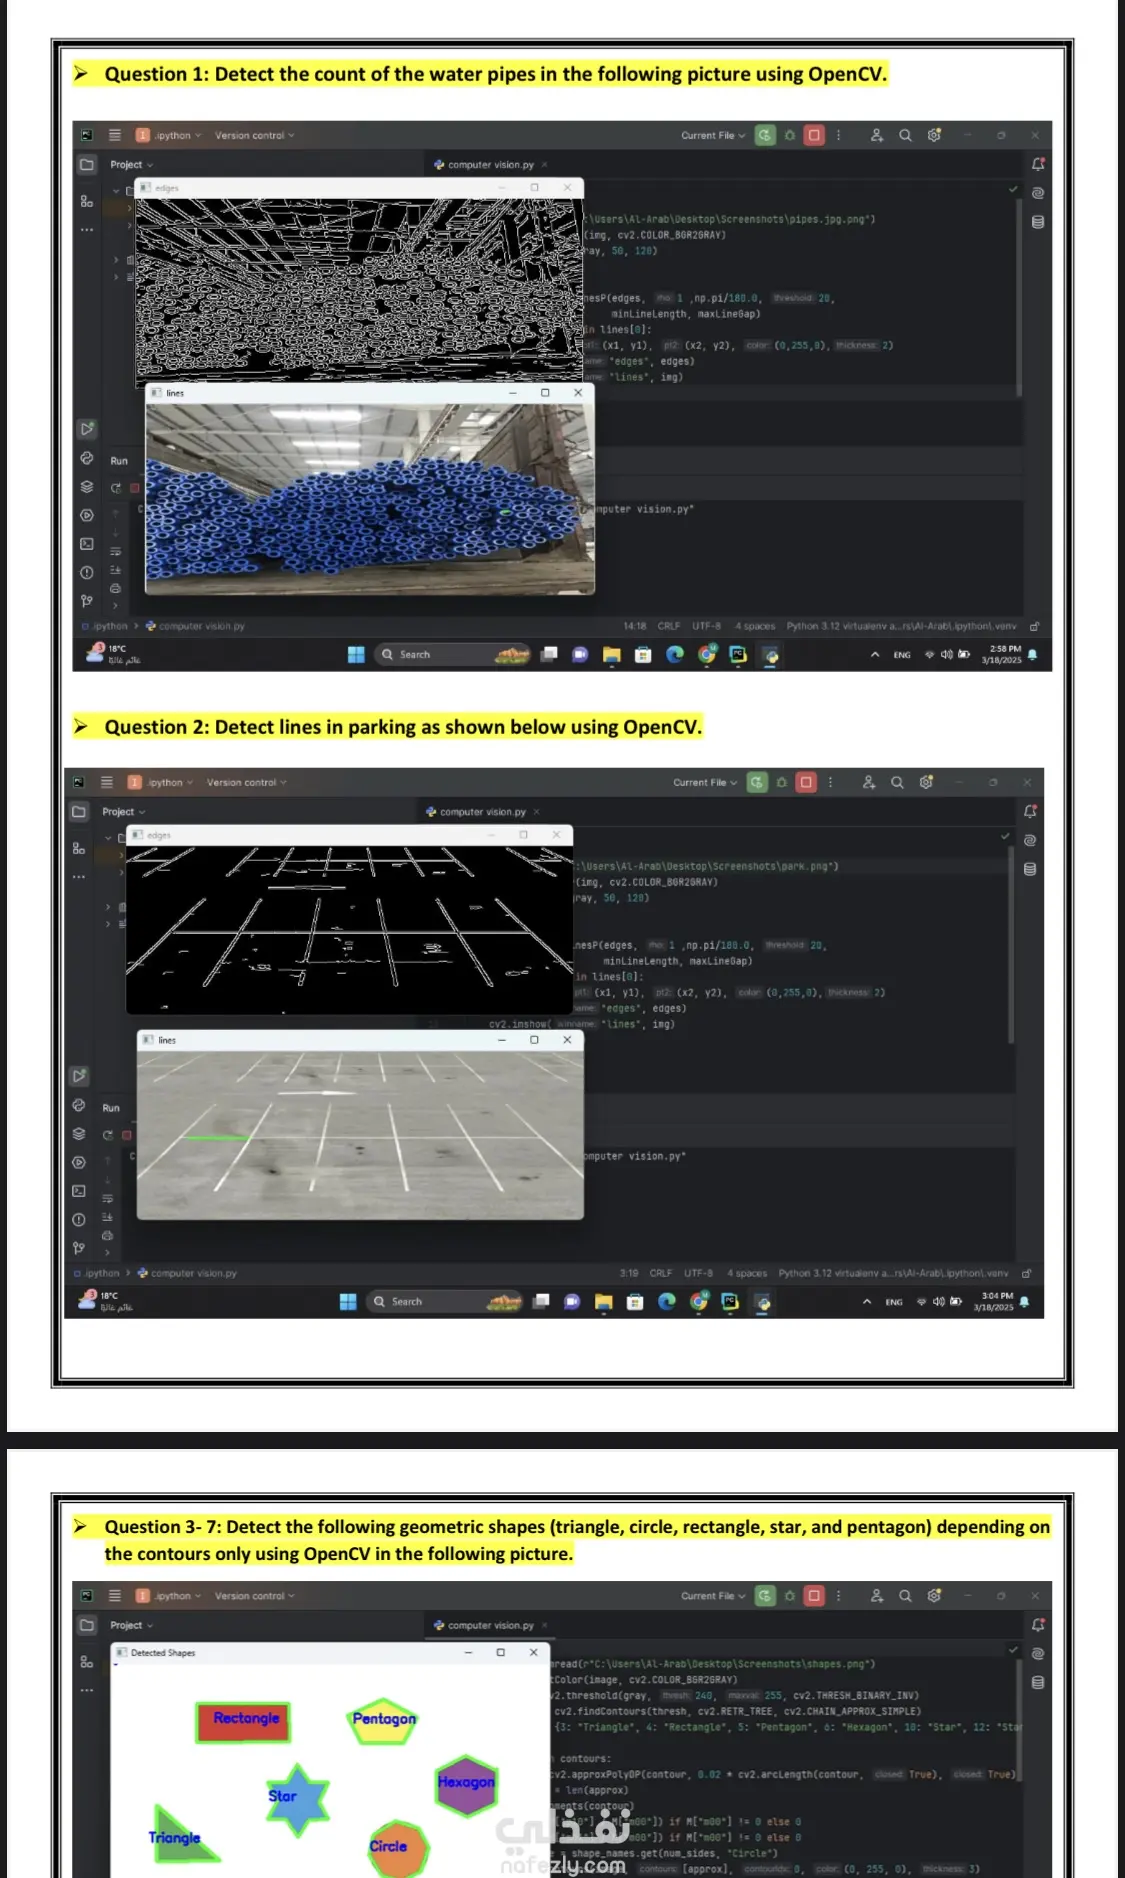The width and height of the screenshot is (1125, 1878).
Task: Expand the .ipython project dropdown in the pipes screenshot
Action: point(169,135)
